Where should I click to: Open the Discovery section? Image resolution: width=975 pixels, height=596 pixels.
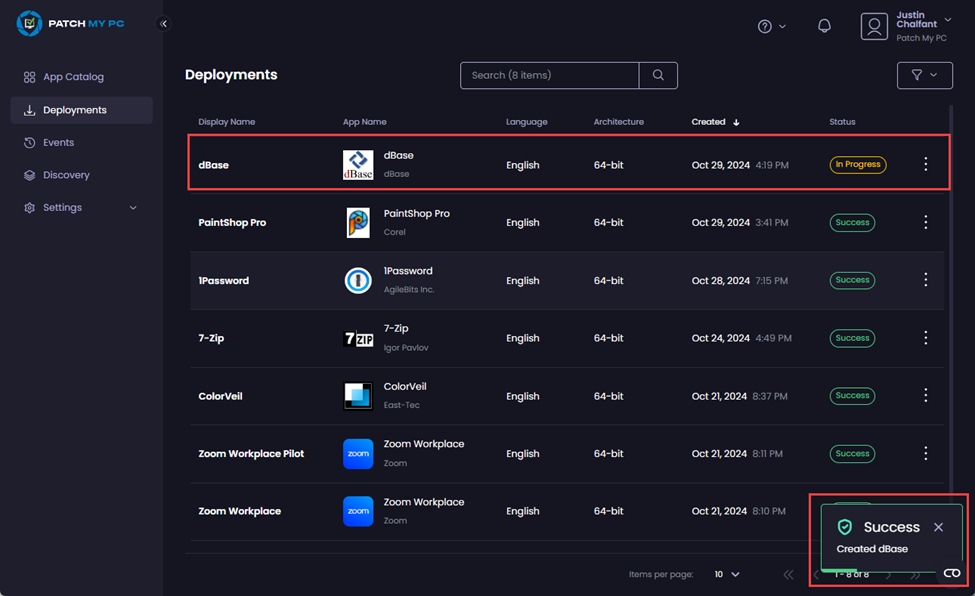point(68,175)
